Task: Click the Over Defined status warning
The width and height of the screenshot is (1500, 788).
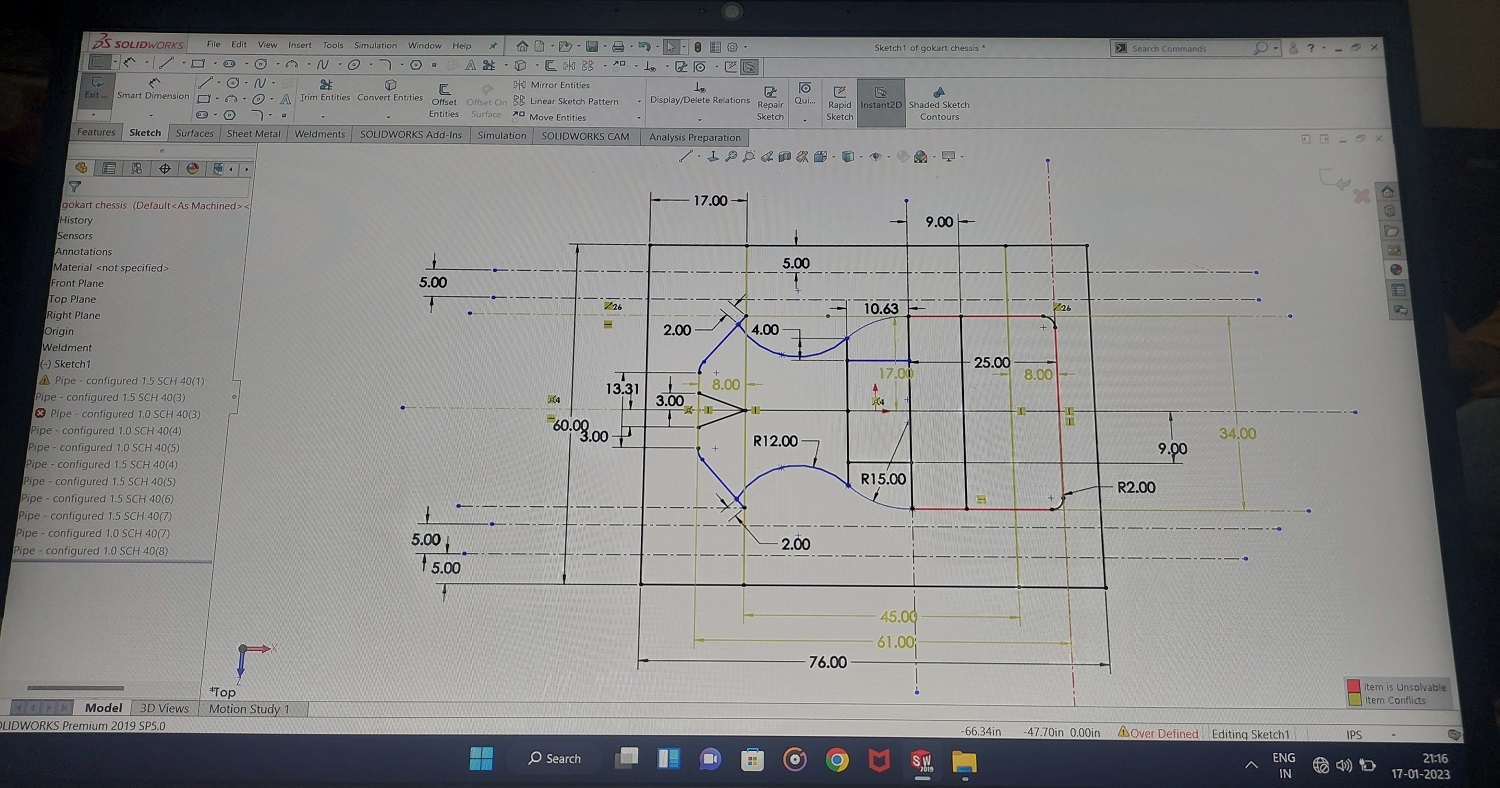Action: pos(1159,733)
